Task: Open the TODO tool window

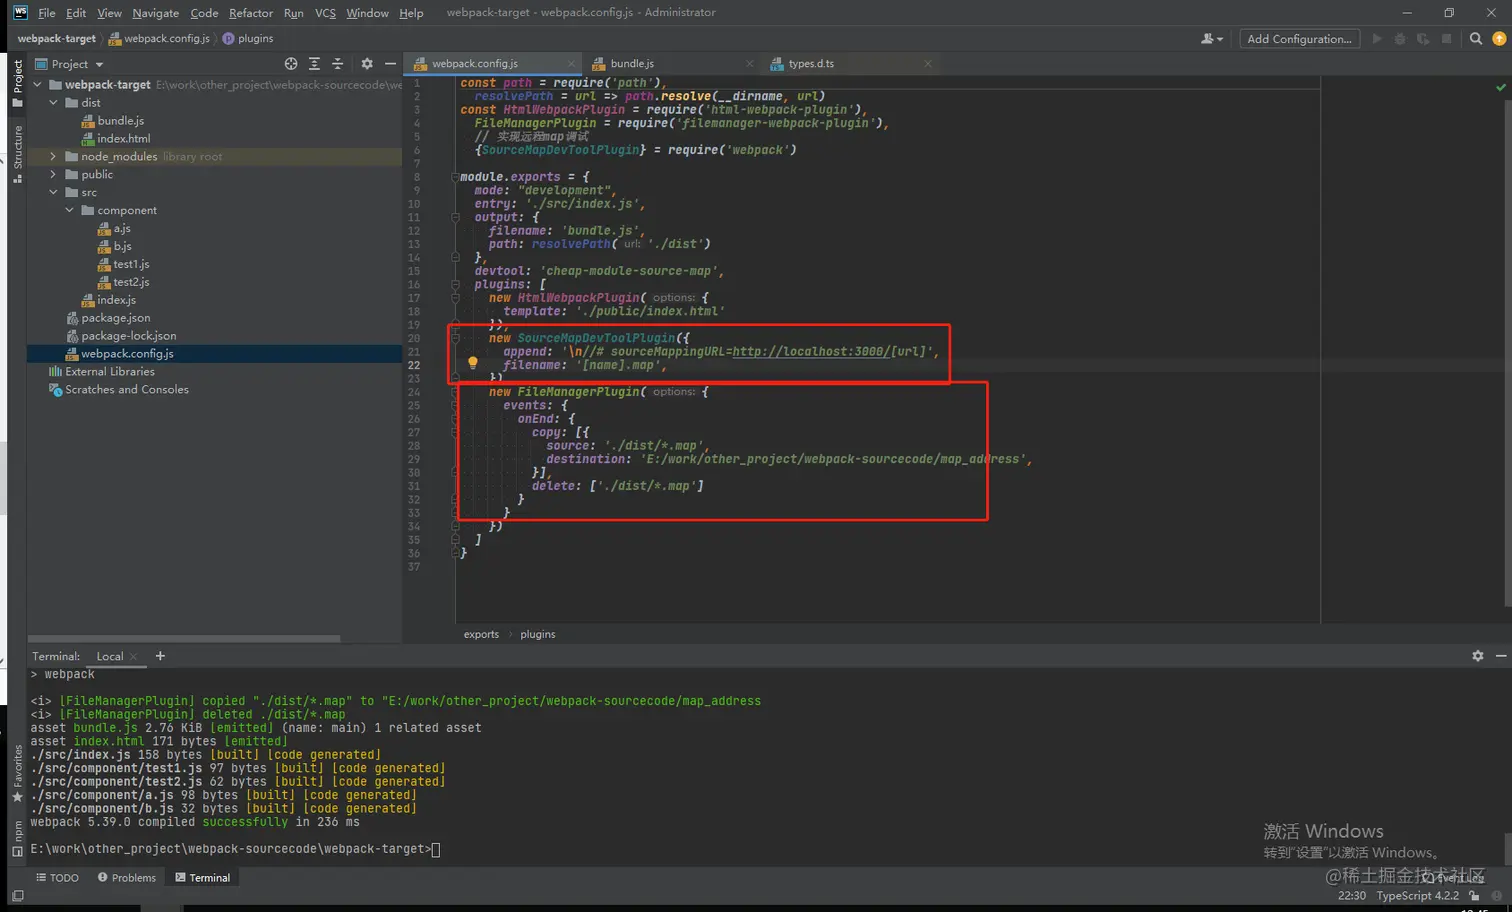Action: (x=57, y=878)
